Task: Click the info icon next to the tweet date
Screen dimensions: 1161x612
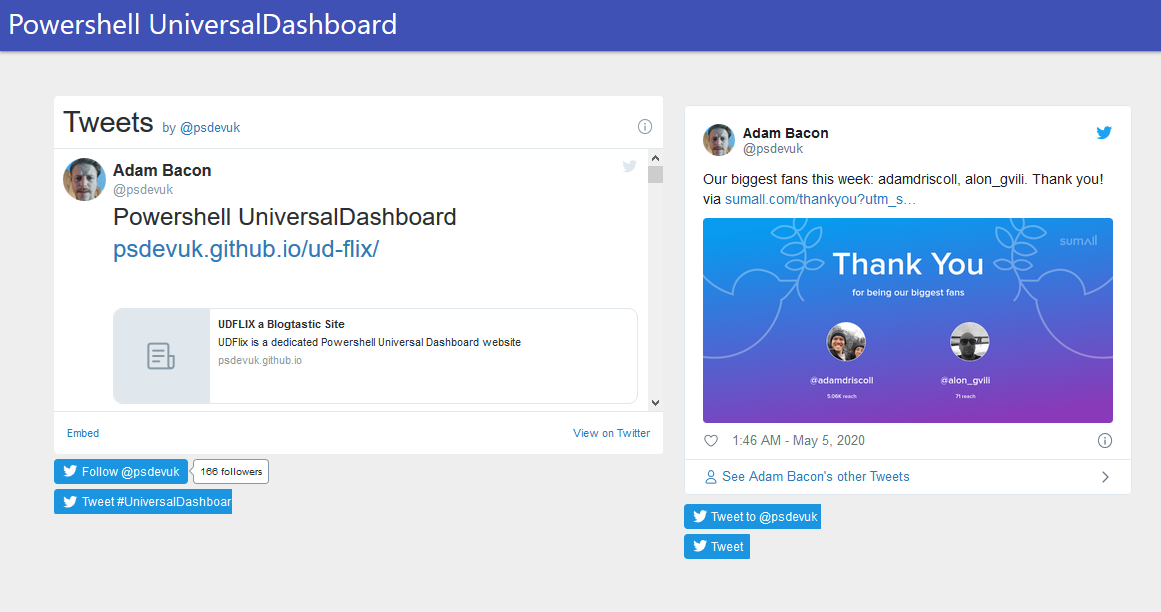Action: coord(1105,440)
